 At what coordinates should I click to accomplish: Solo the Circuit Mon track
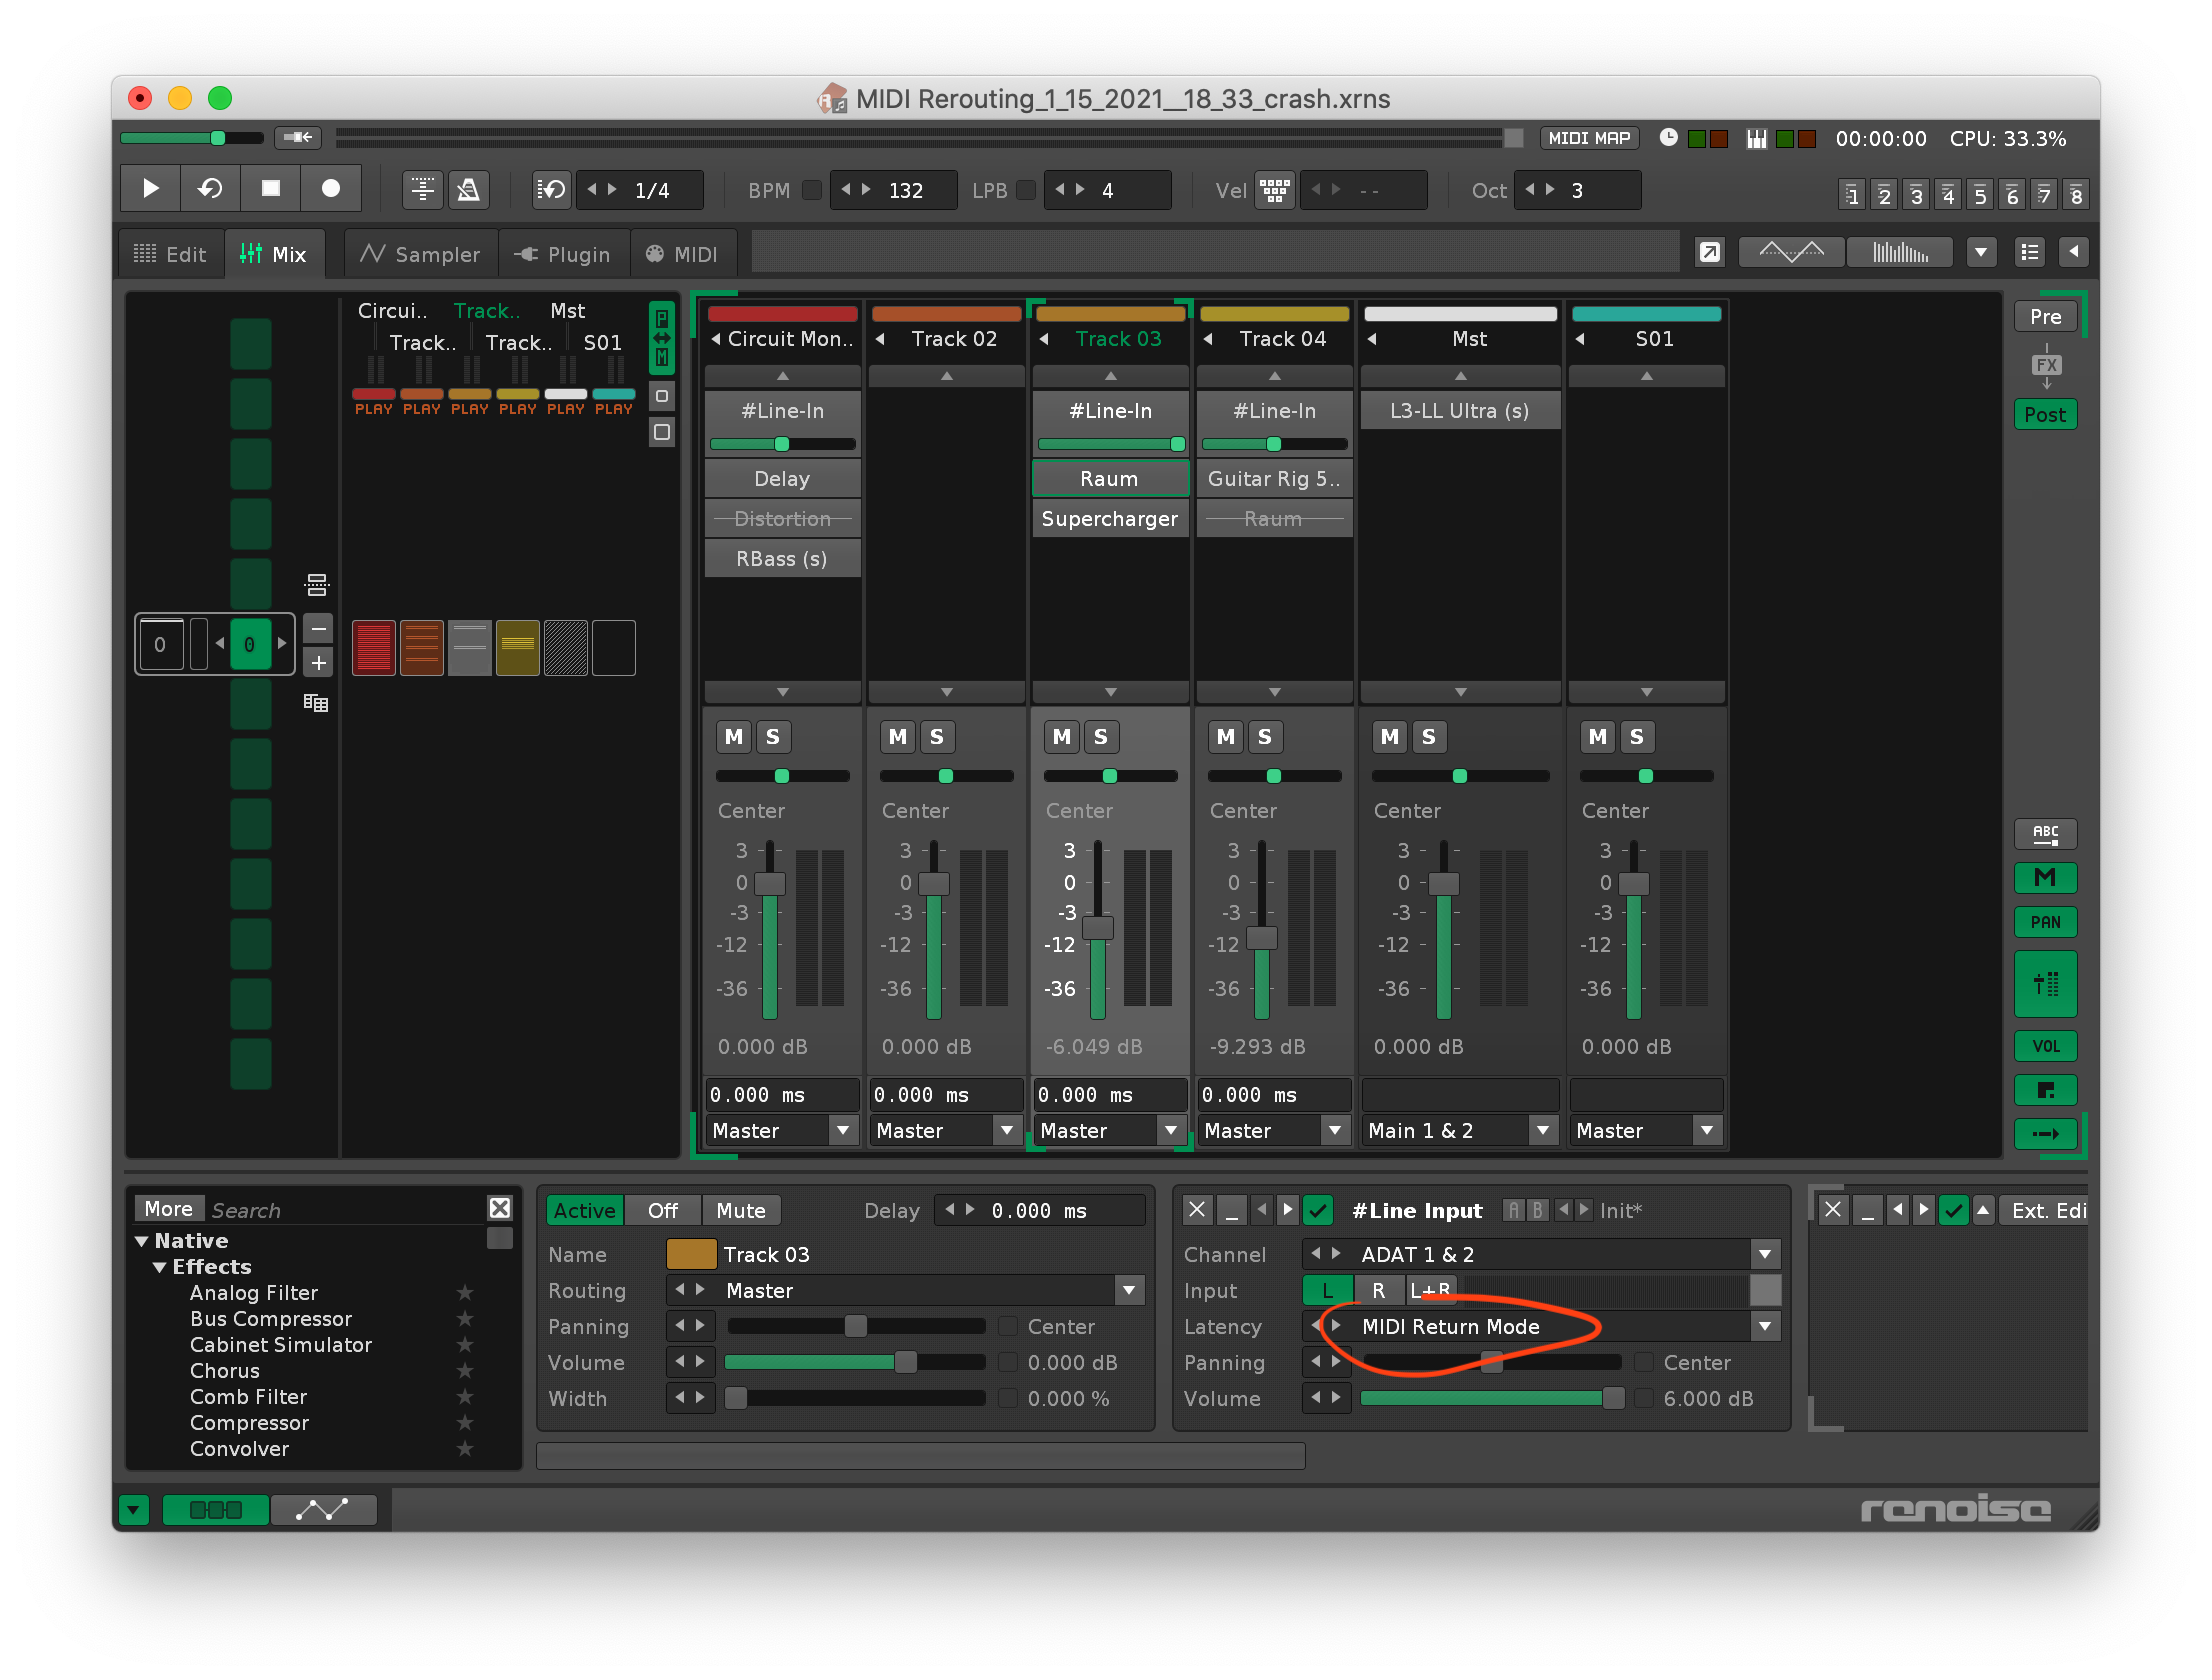[773, 737]
